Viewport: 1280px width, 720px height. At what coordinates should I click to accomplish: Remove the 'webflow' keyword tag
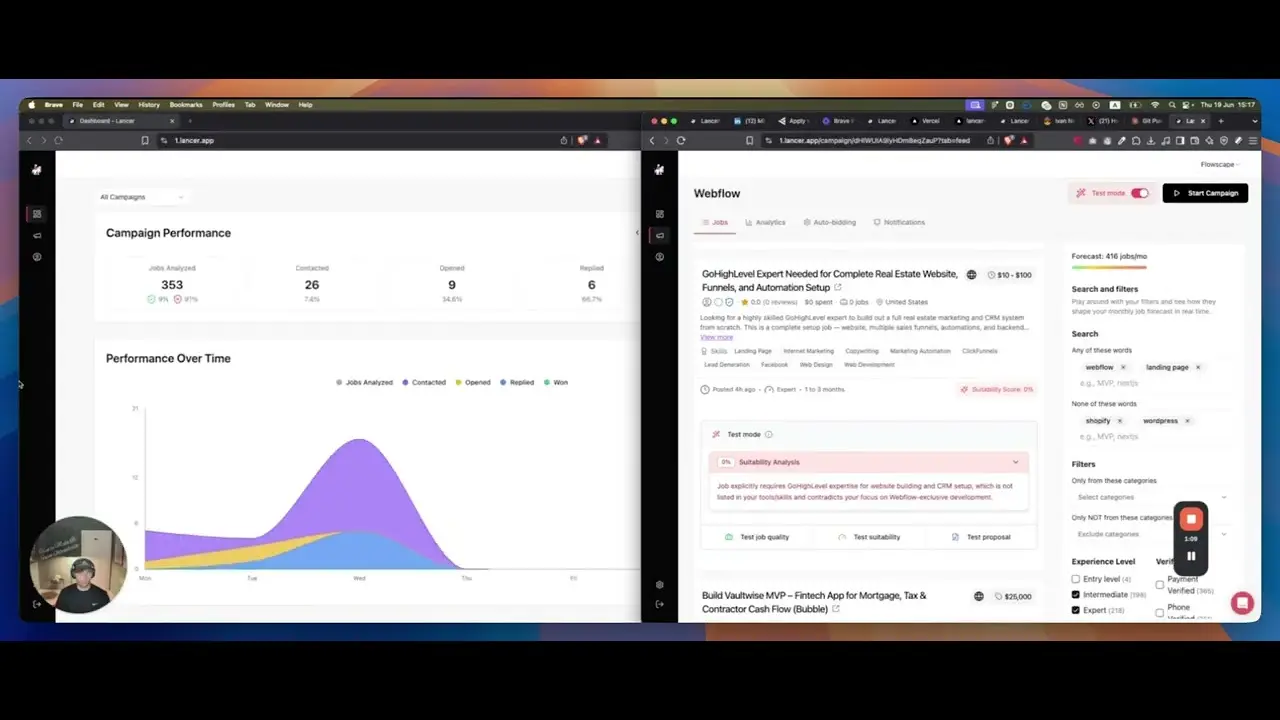tap(1123, 367)
